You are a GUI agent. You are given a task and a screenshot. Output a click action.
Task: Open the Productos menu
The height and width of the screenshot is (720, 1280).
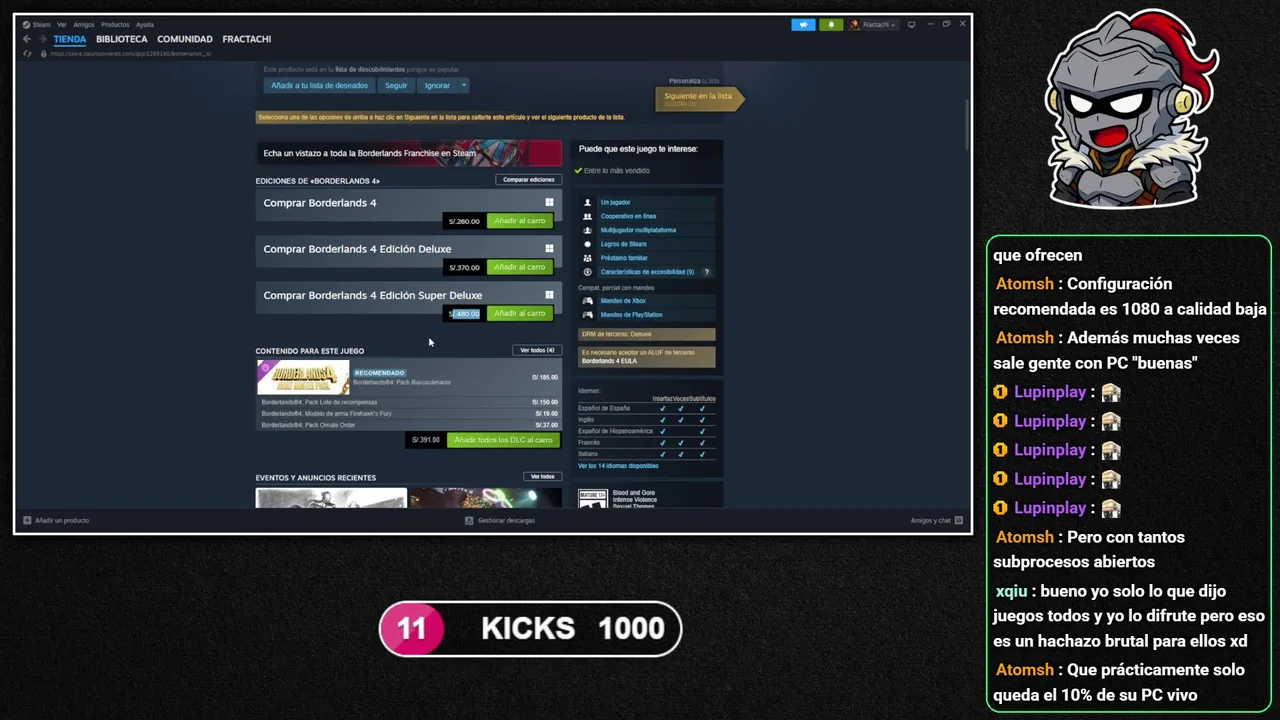click(x=115, y=24)
